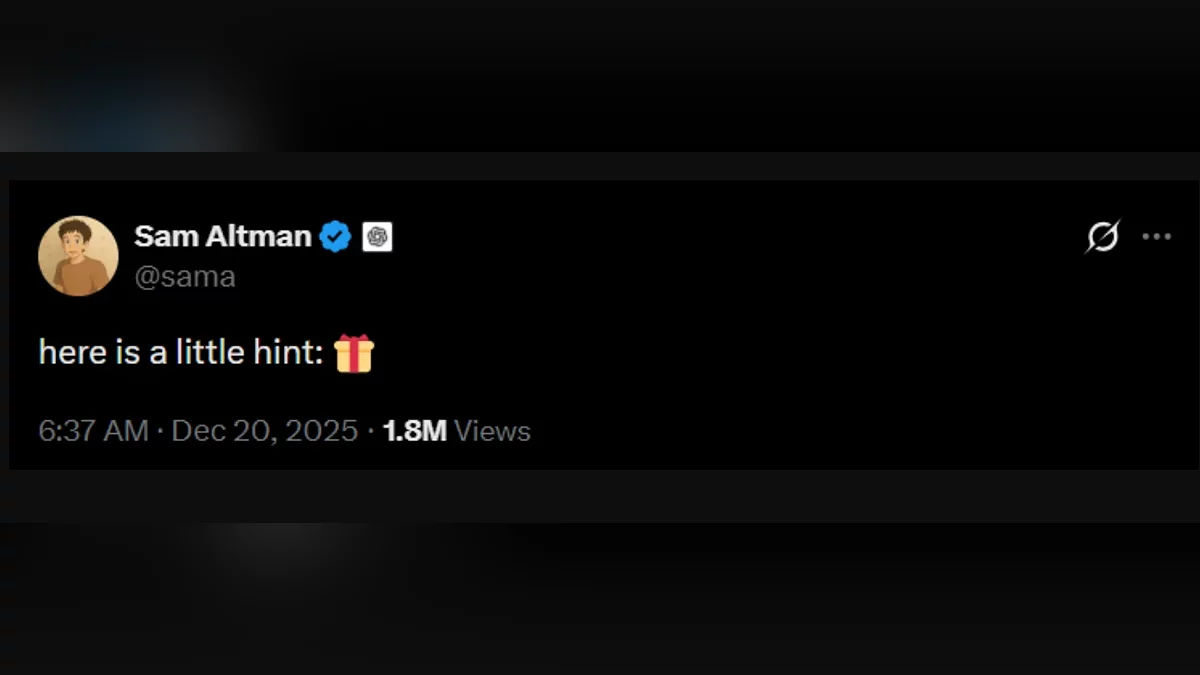This screenshot has width=1200, height=675.
Task: Open the @sama handle link
Action: [x=185, y=277]
